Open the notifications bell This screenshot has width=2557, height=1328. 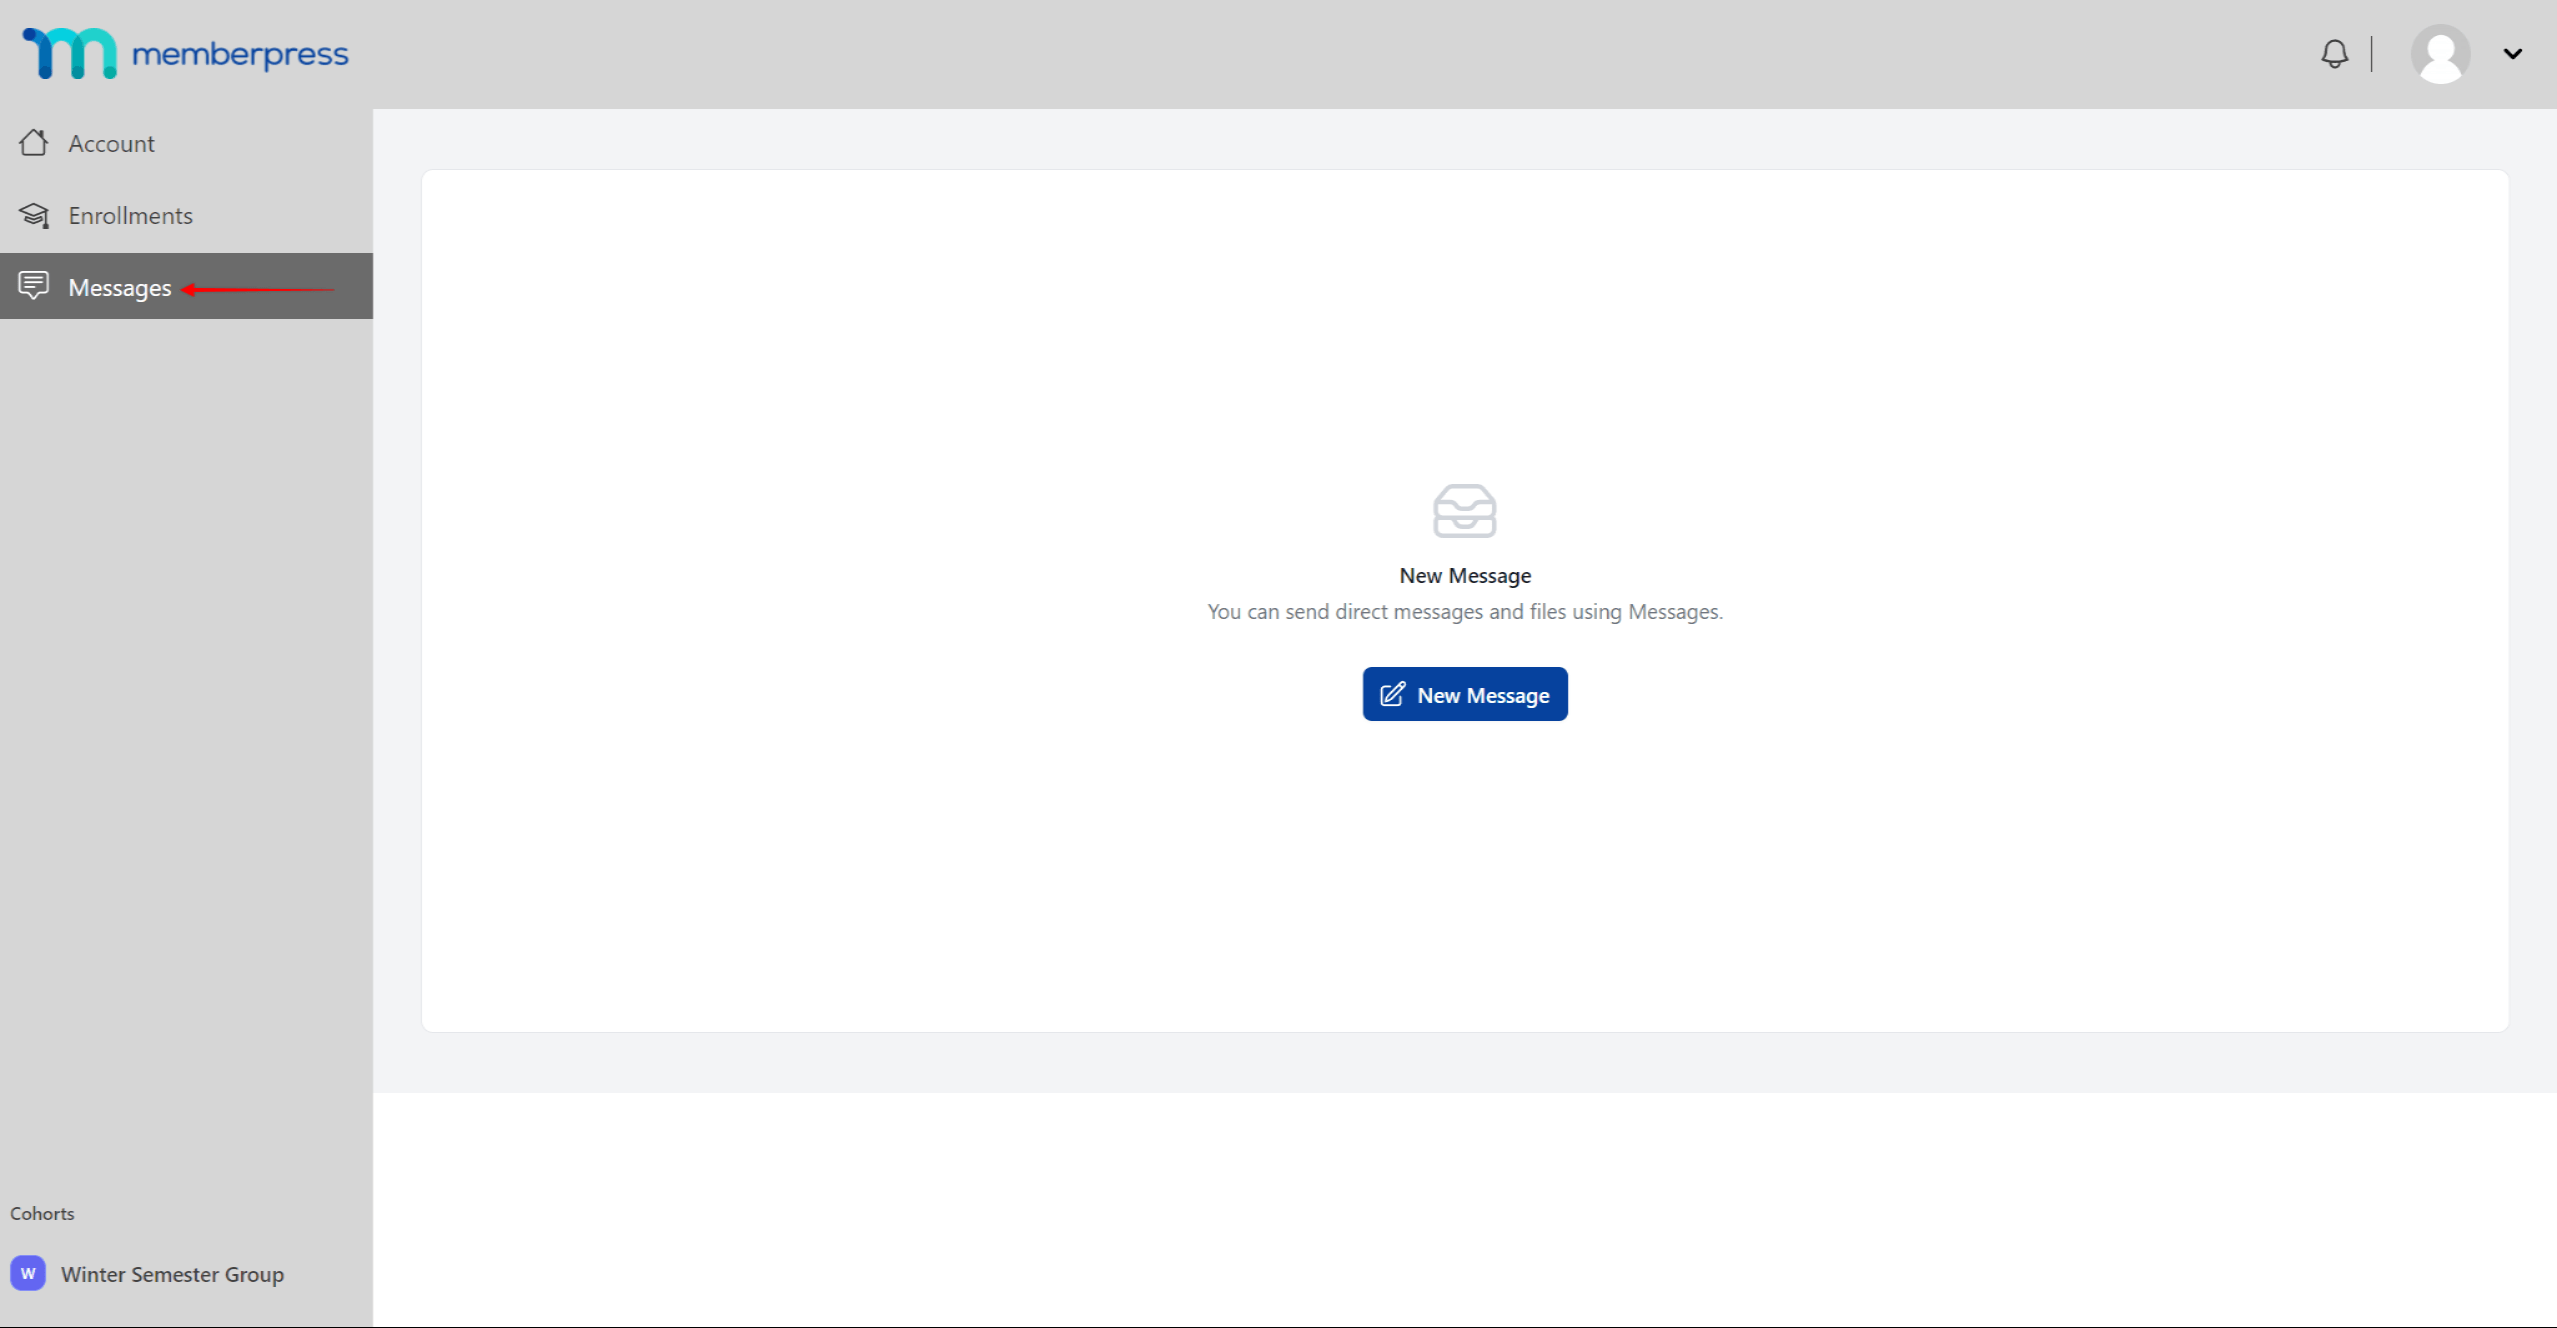(x=2334, y=53)
